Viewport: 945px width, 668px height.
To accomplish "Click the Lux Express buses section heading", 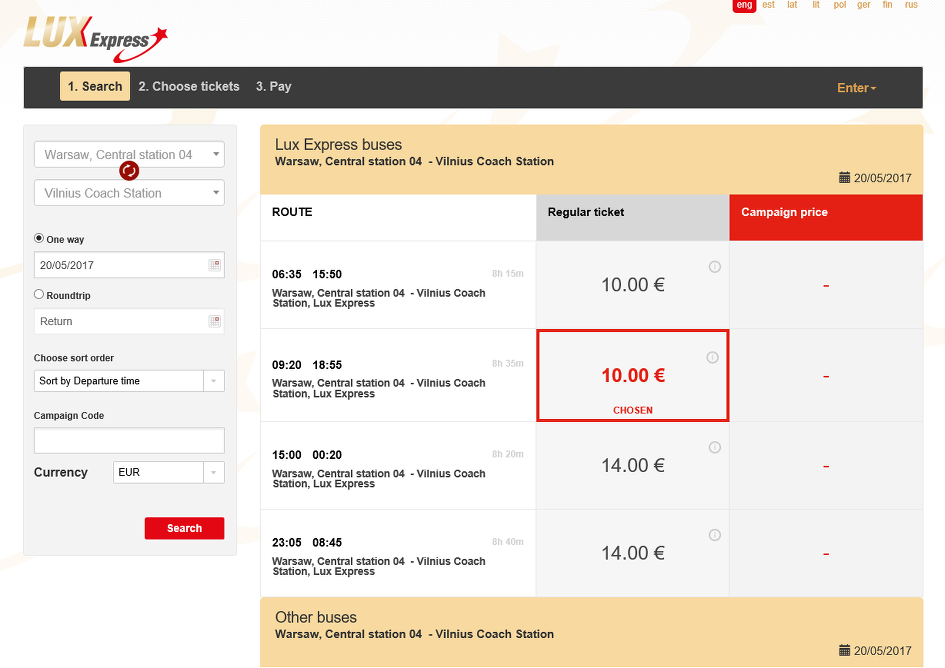I will coord(338,145).
